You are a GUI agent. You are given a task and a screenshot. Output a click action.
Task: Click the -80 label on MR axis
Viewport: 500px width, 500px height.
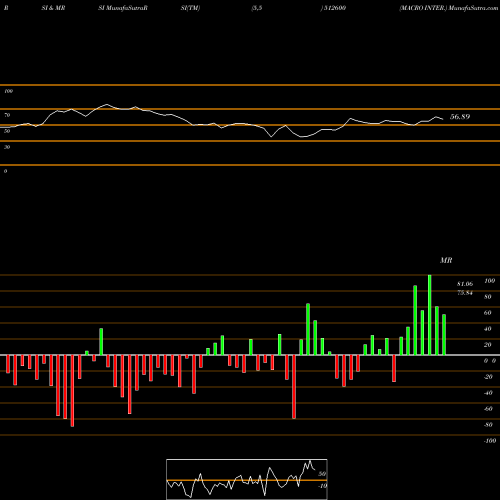[x=488, y=425]
